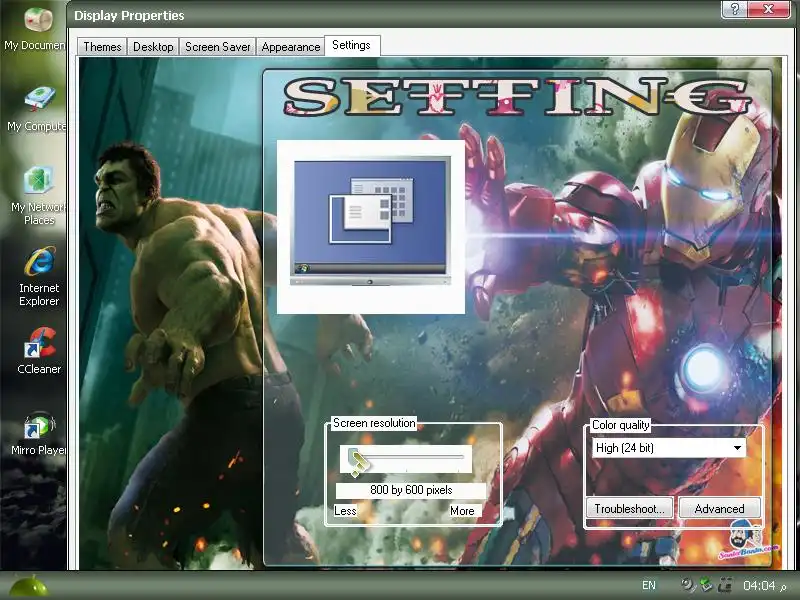Click the network connection tray icon

(x=725, y=585)
